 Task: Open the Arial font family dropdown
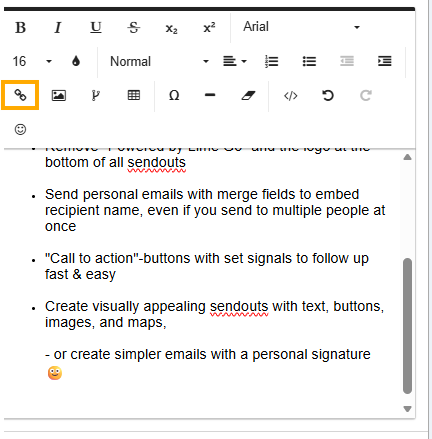click(x=301, y=27)
